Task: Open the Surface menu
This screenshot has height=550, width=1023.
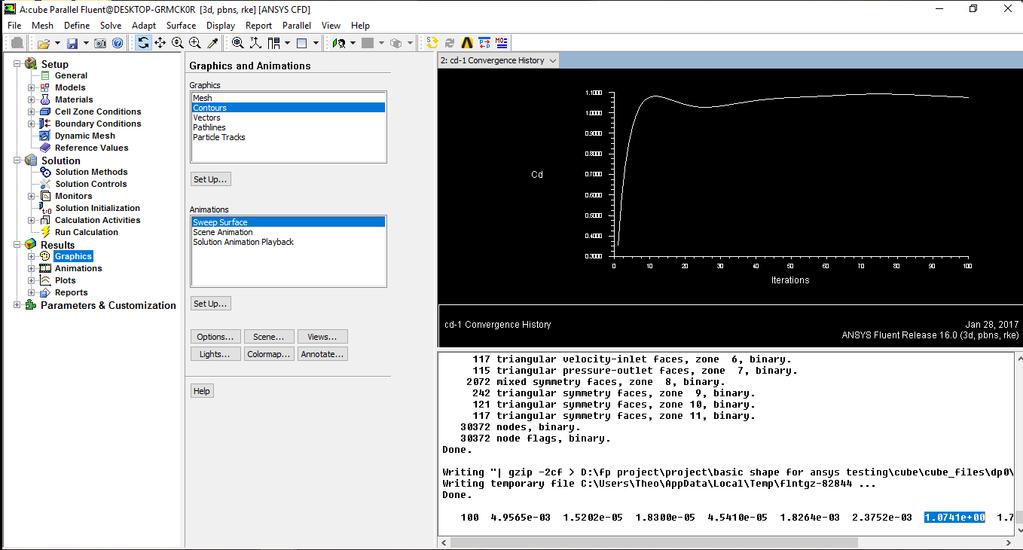Action: [181, 25]
